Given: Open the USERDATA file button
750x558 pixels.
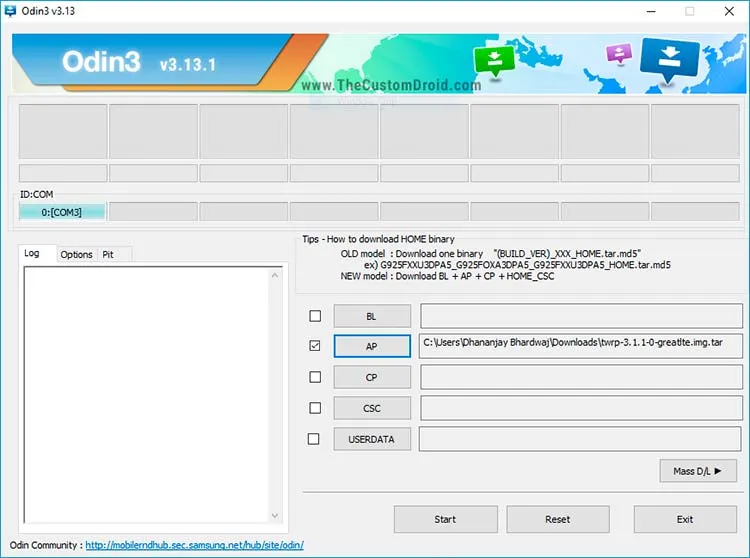Looking at the screenshot, I should (x=372, y=439).
